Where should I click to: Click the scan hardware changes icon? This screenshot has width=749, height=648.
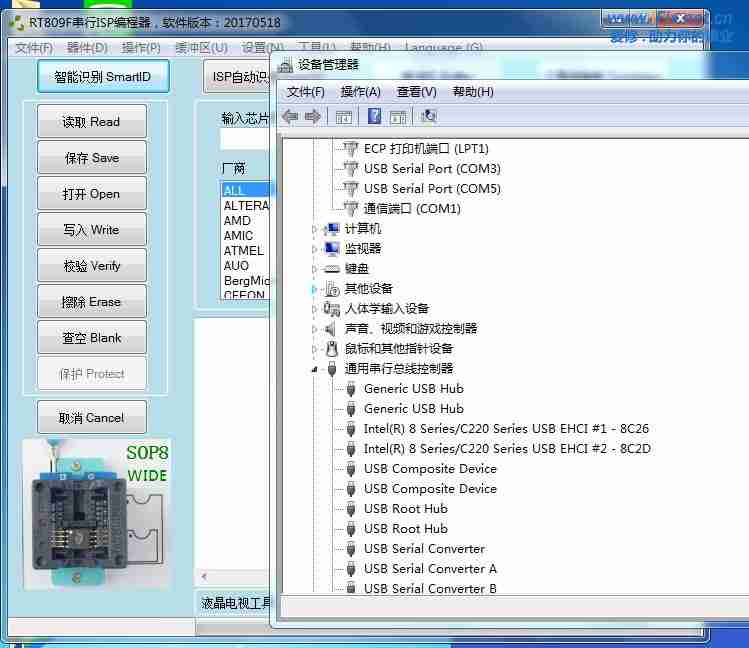(428, 116)
